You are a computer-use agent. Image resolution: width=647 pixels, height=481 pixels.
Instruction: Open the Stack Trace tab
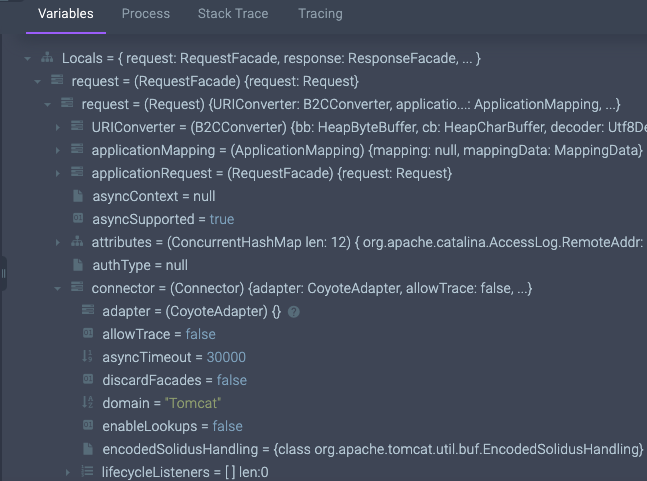[x=234, y=14]
